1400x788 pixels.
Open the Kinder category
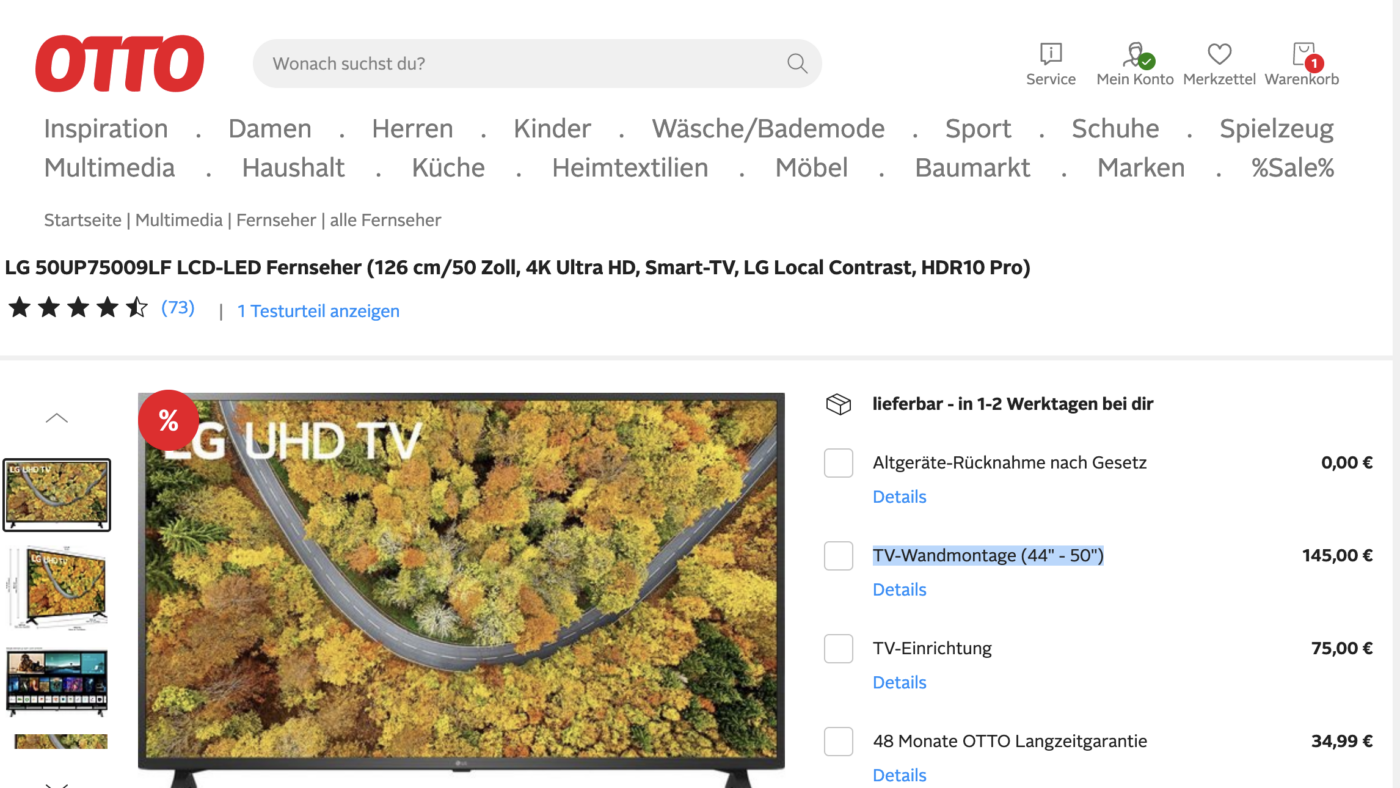click(552, 129)
